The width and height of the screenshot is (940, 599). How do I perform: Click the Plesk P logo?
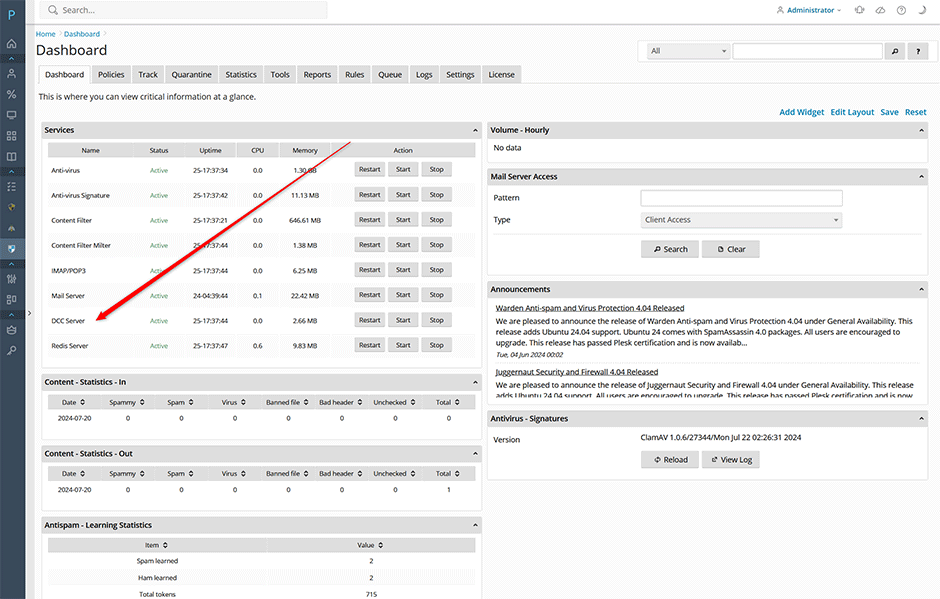tap(11, 15)
